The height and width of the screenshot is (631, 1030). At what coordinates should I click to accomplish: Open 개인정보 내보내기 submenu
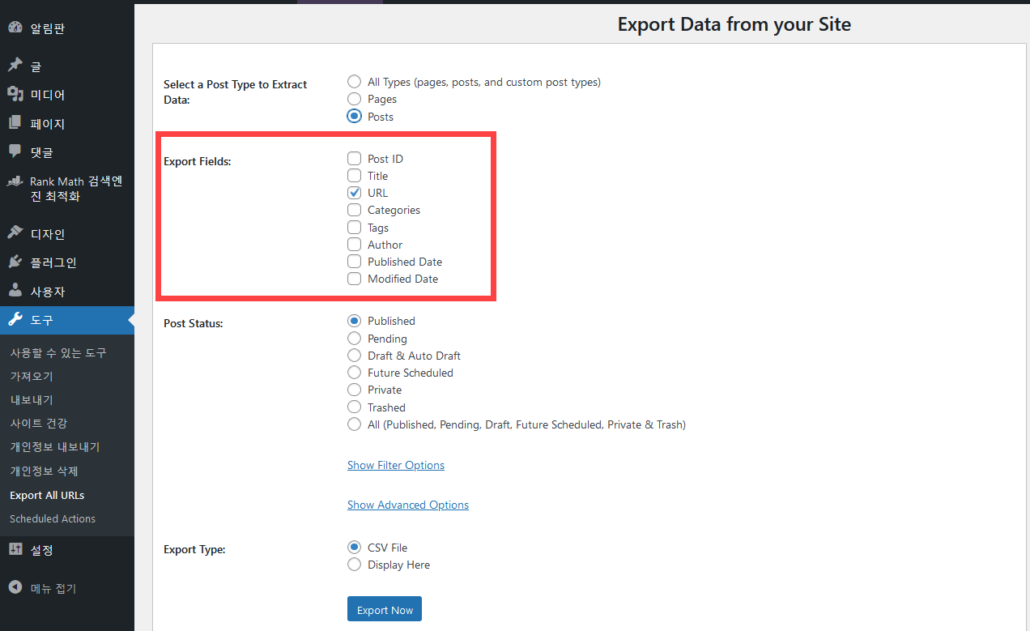tap(55, 447)
